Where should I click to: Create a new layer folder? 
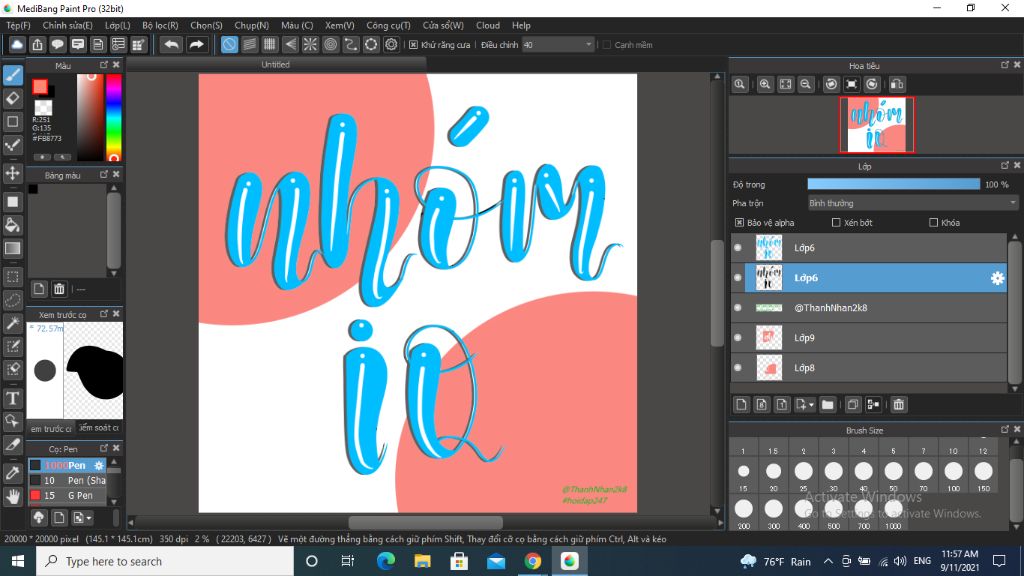click(827, 405)
